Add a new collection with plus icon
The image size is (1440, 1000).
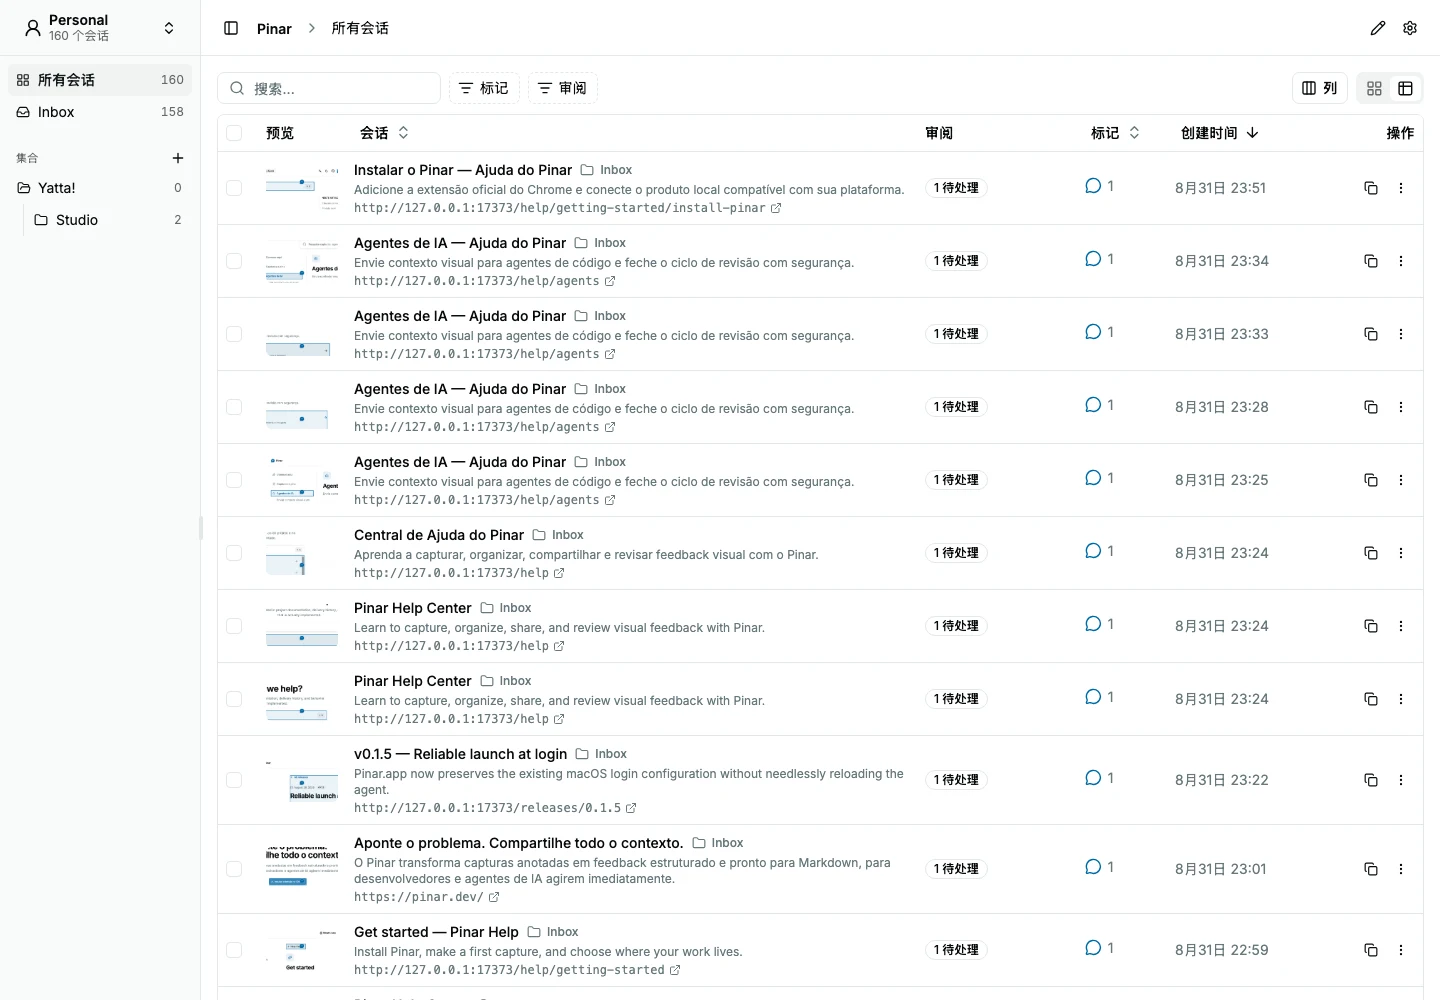pyautogui.click(x=178, y=158)
